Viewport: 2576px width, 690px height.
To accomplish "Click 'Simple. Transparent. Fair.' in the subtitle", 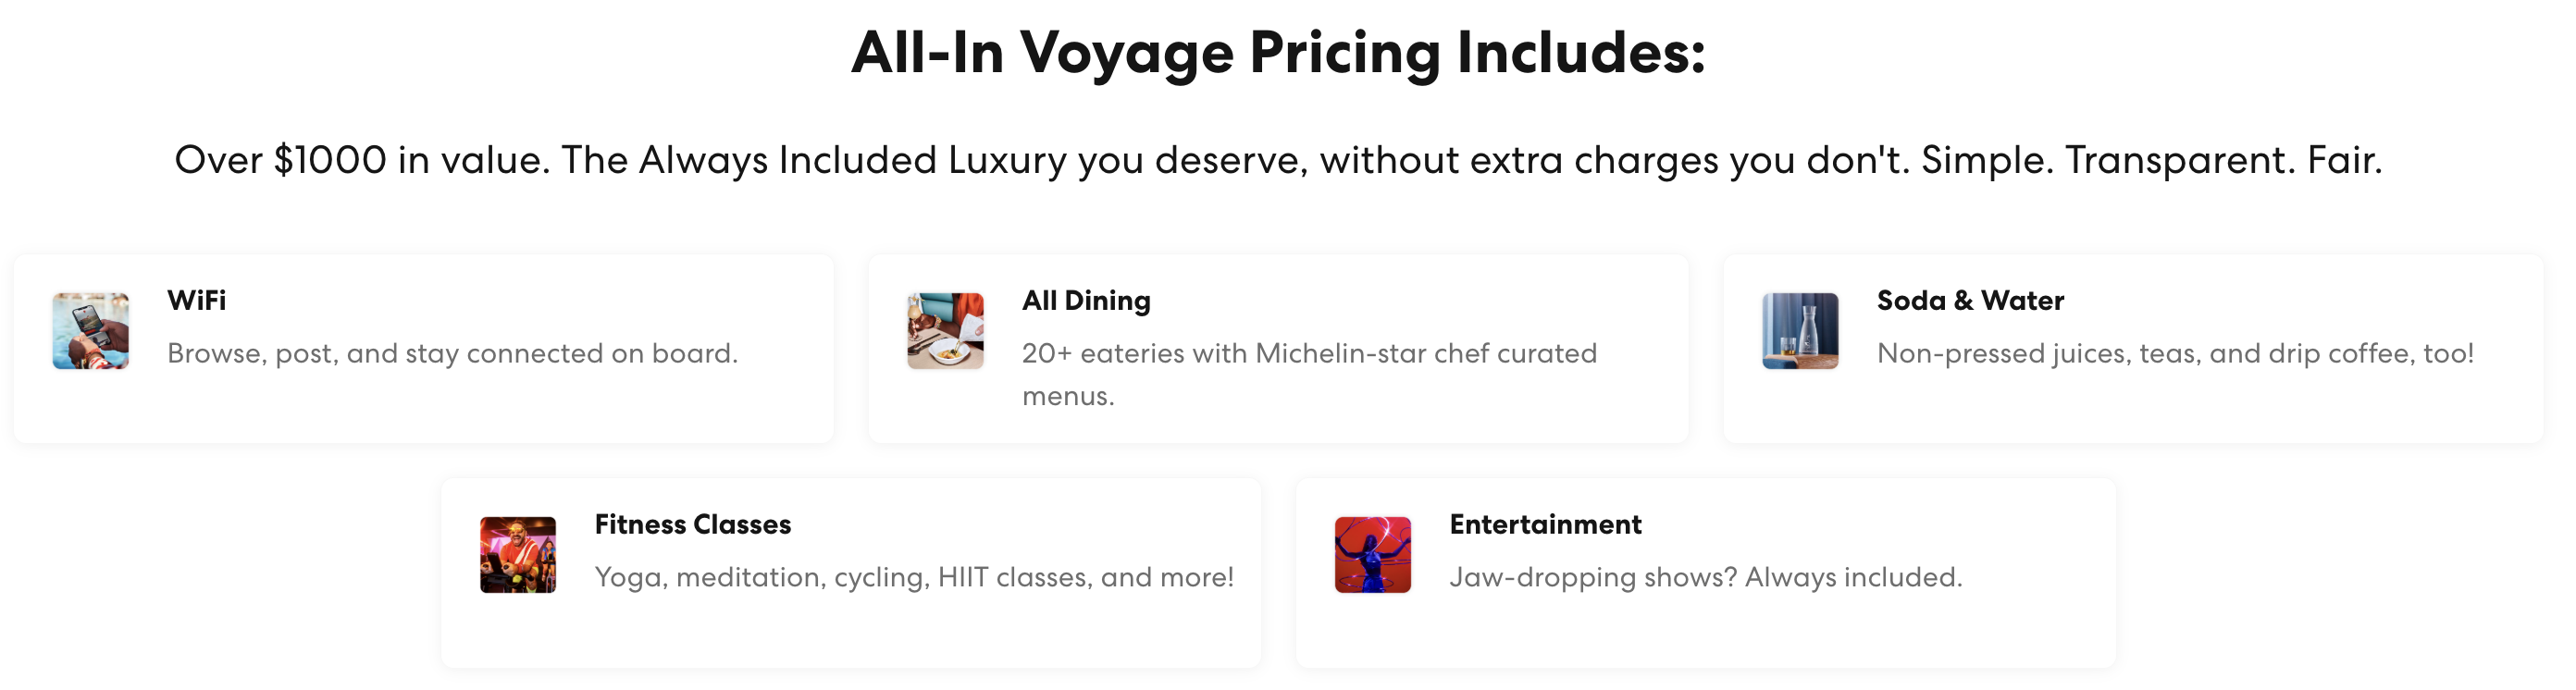I will tap(2151, 160).
